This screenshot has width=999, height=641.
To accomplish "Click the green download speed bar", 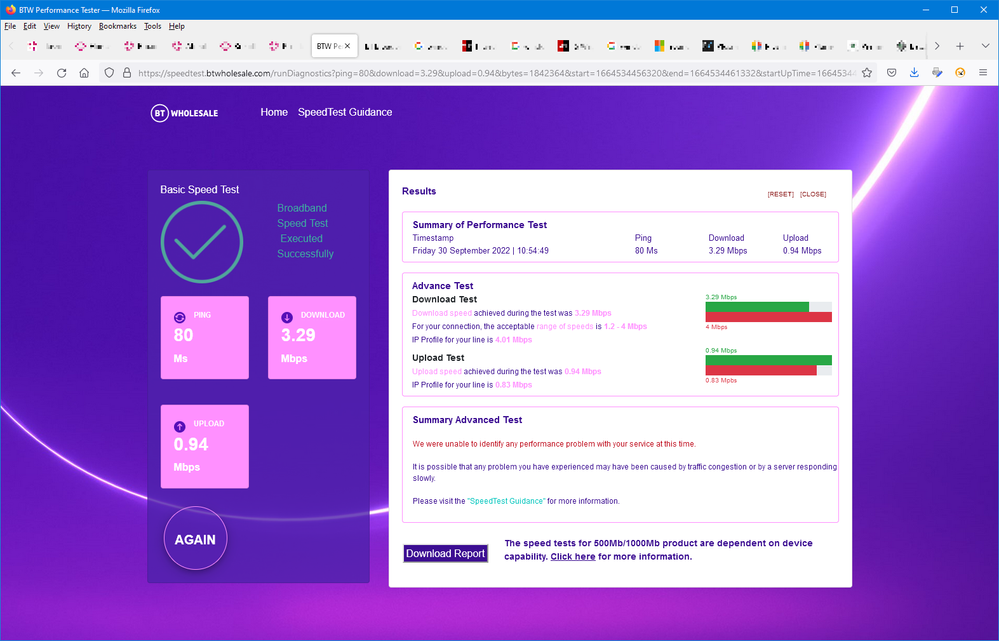I will point(757,307).
